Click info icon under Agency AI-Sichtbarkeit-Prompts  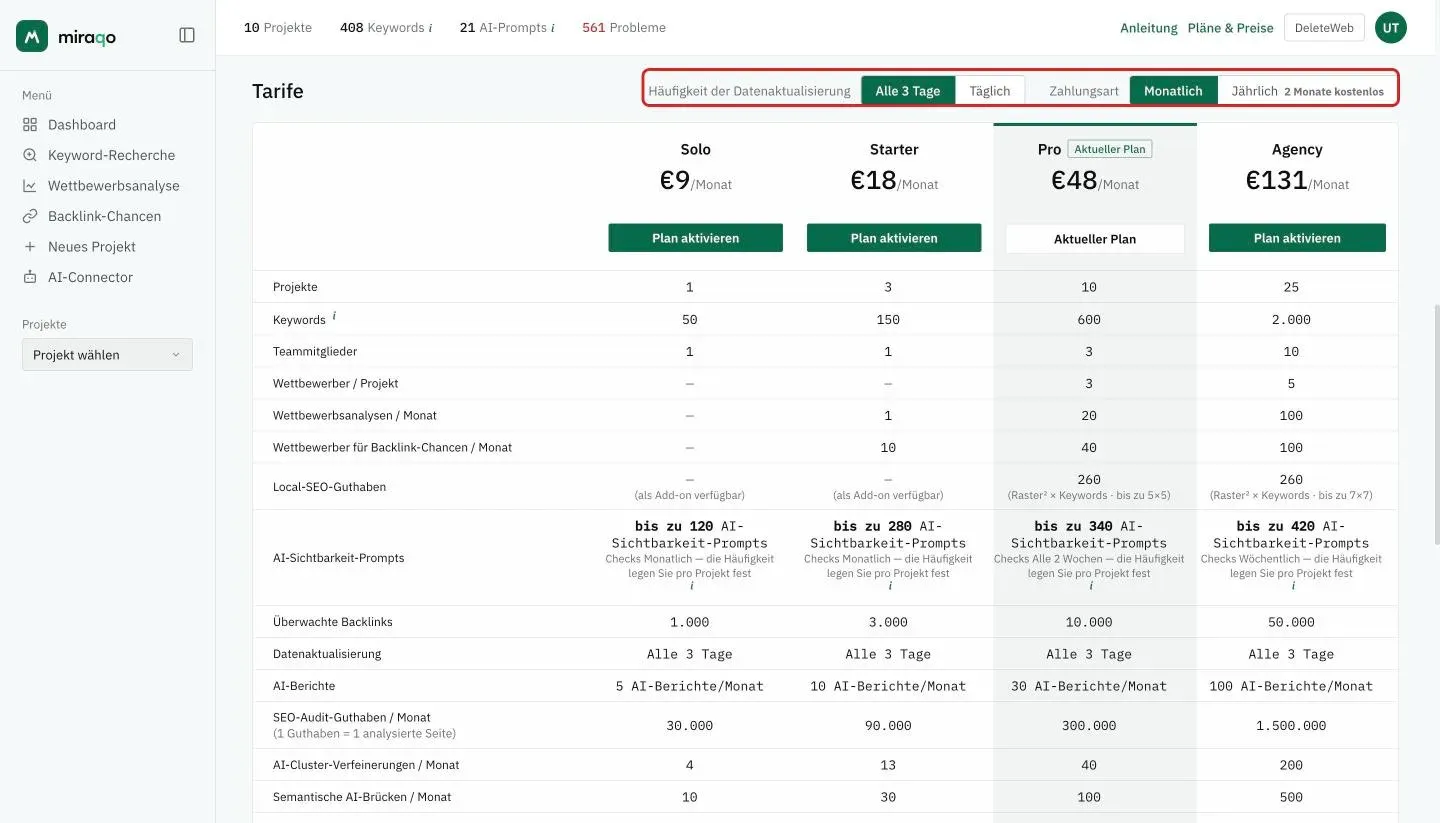tap(1292, 586)
